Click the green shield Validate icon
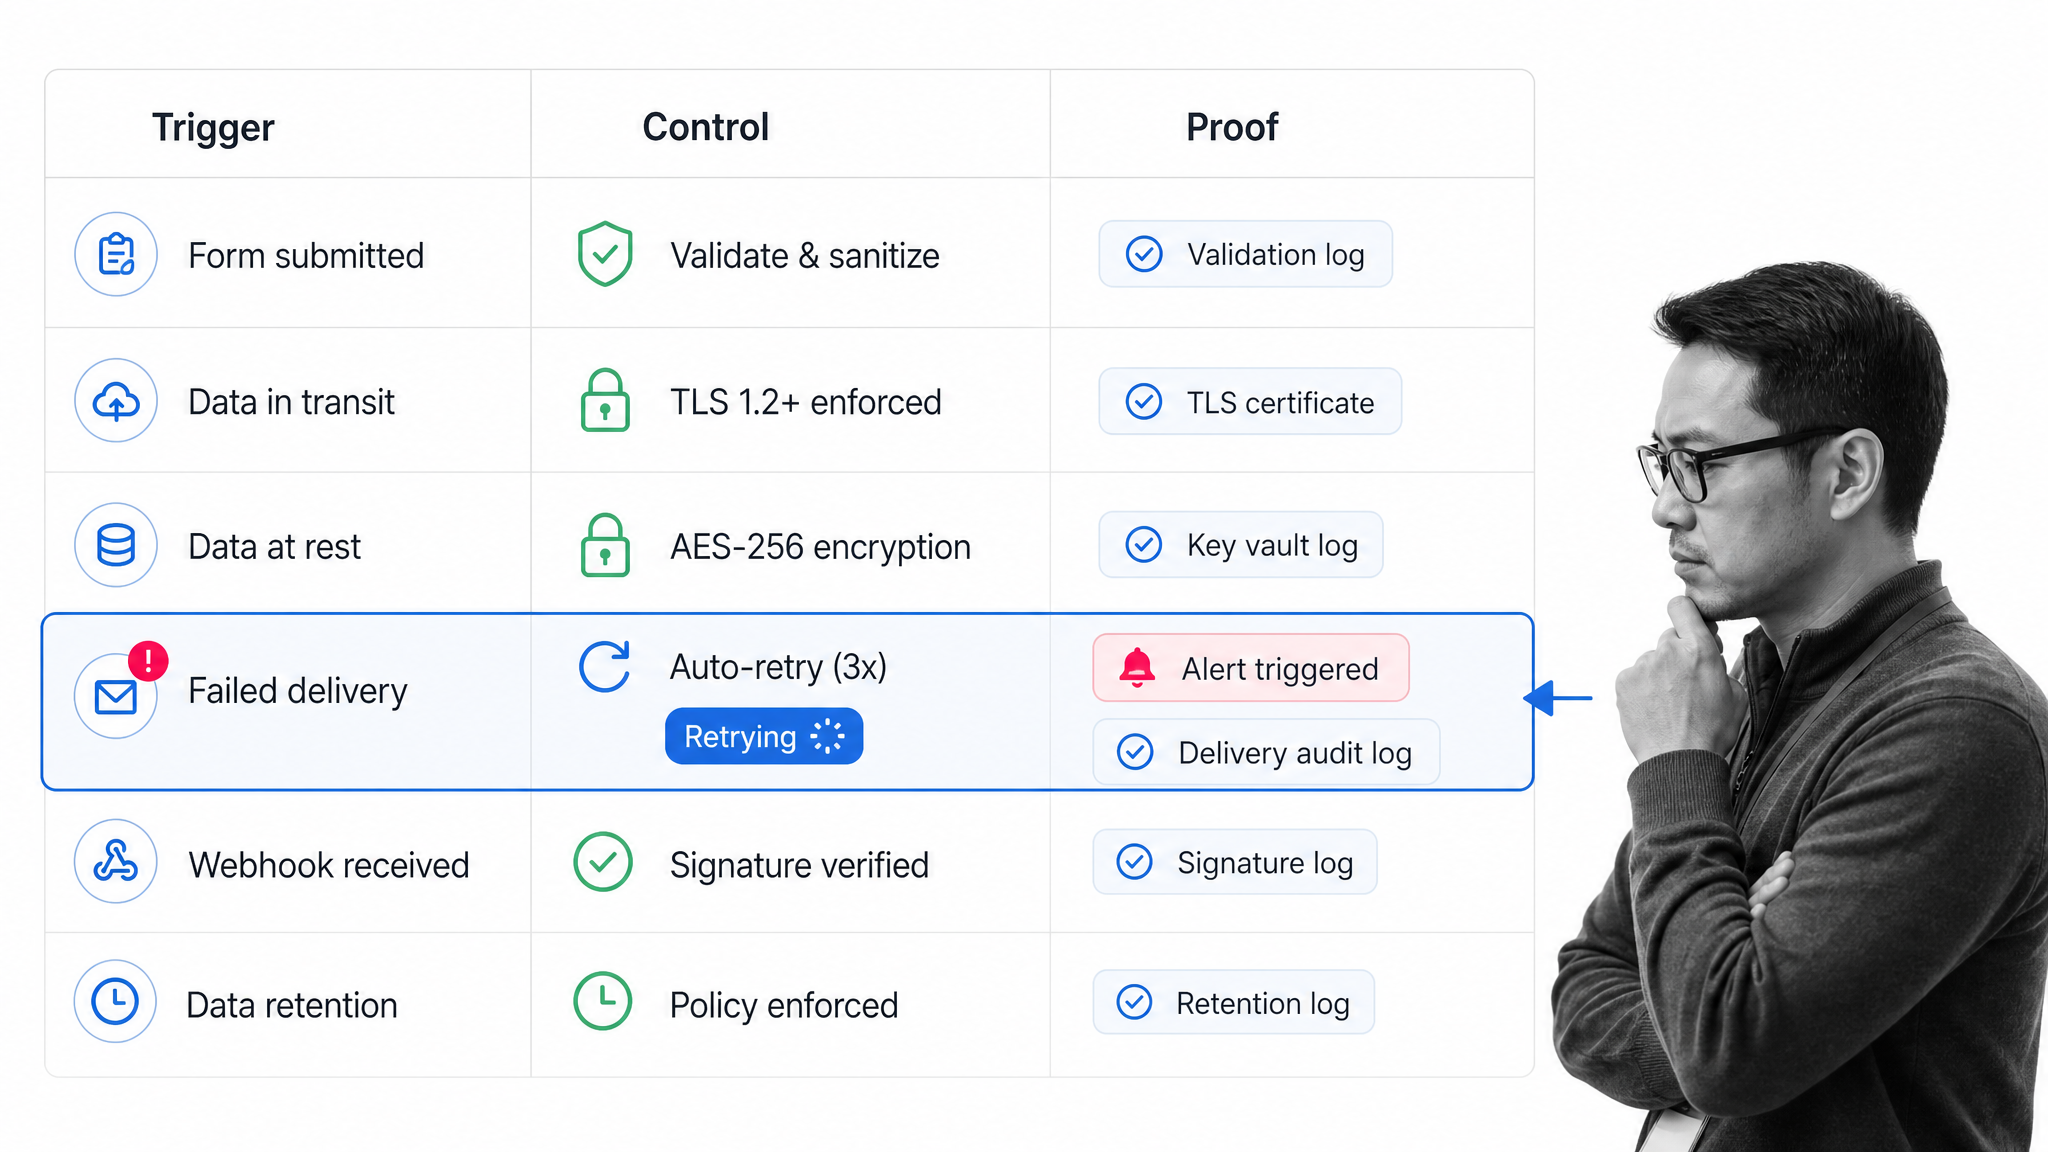This screenshot has width=2048, height=1152. click(x=605, y=254)
